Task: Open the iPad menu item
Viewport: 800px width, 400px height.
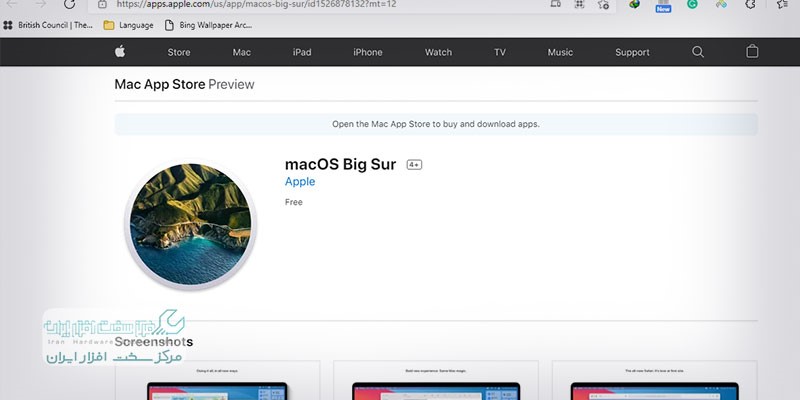Action: point(302,52)
